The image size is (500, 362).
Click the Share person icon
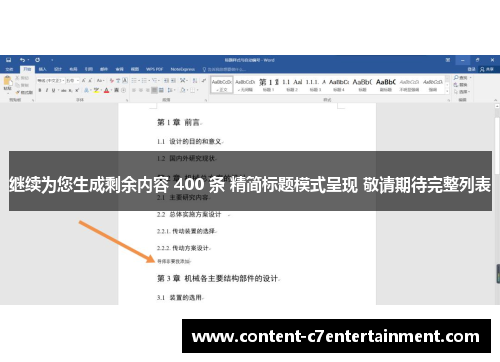482,69
